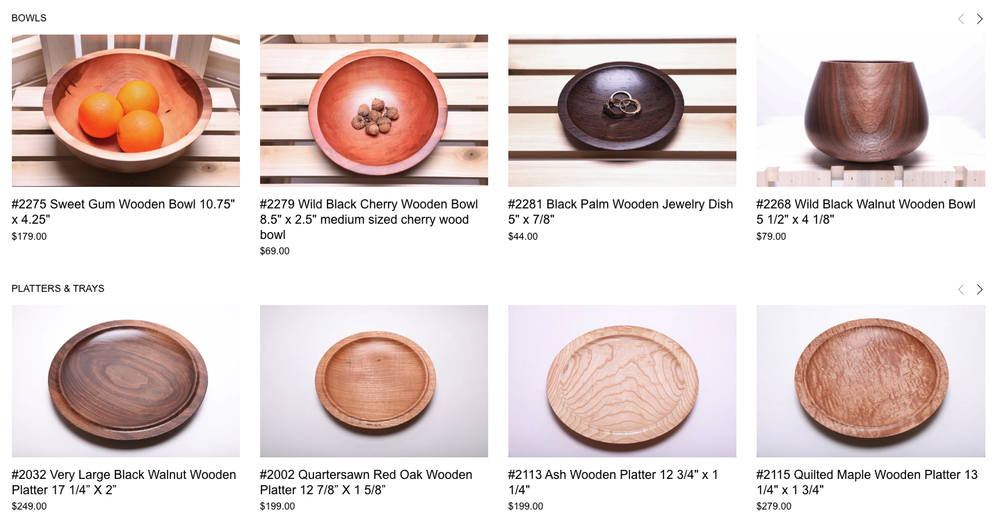Go back in Platters & Trays carousel
This screenshot has height=526, width=1000.
pyautogui.click(x=960, y=289)
